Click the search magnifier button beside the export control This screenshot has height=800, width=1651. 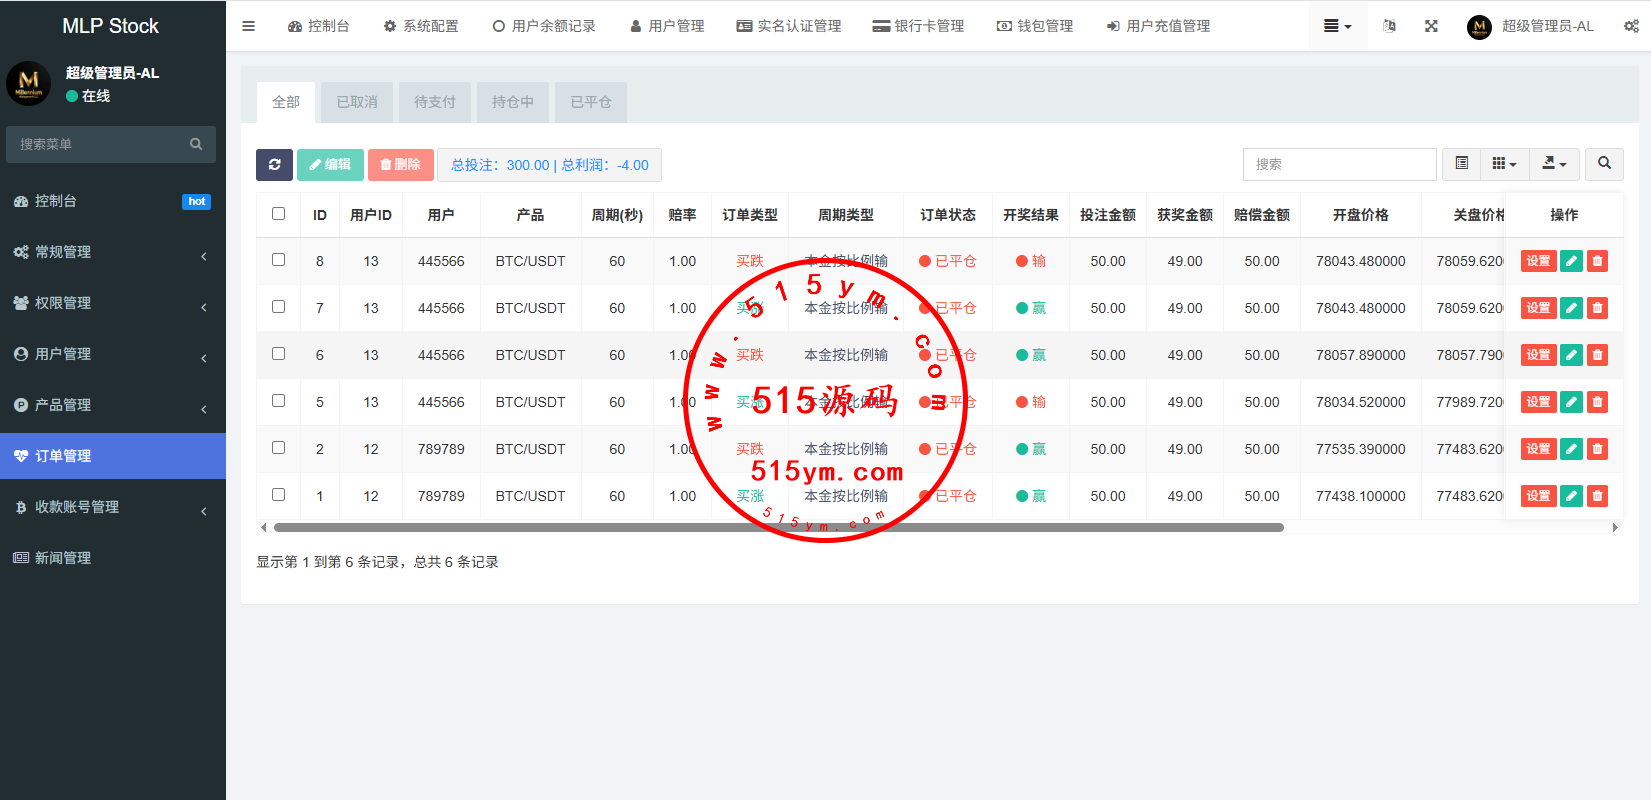(1604, 164)
